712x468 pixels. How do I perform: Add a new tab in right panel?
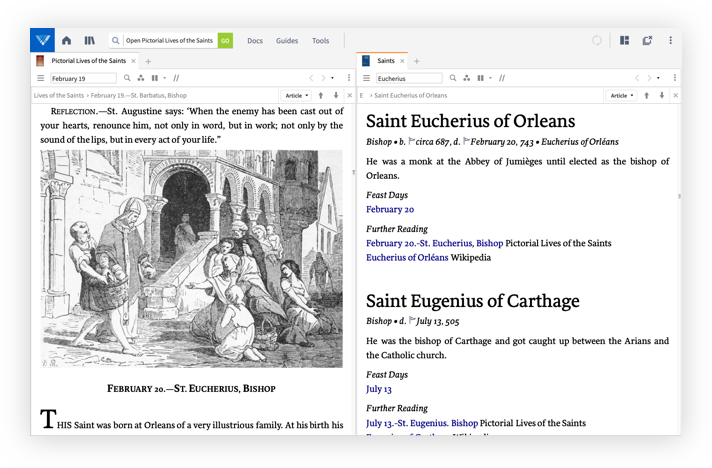point(416,61)
